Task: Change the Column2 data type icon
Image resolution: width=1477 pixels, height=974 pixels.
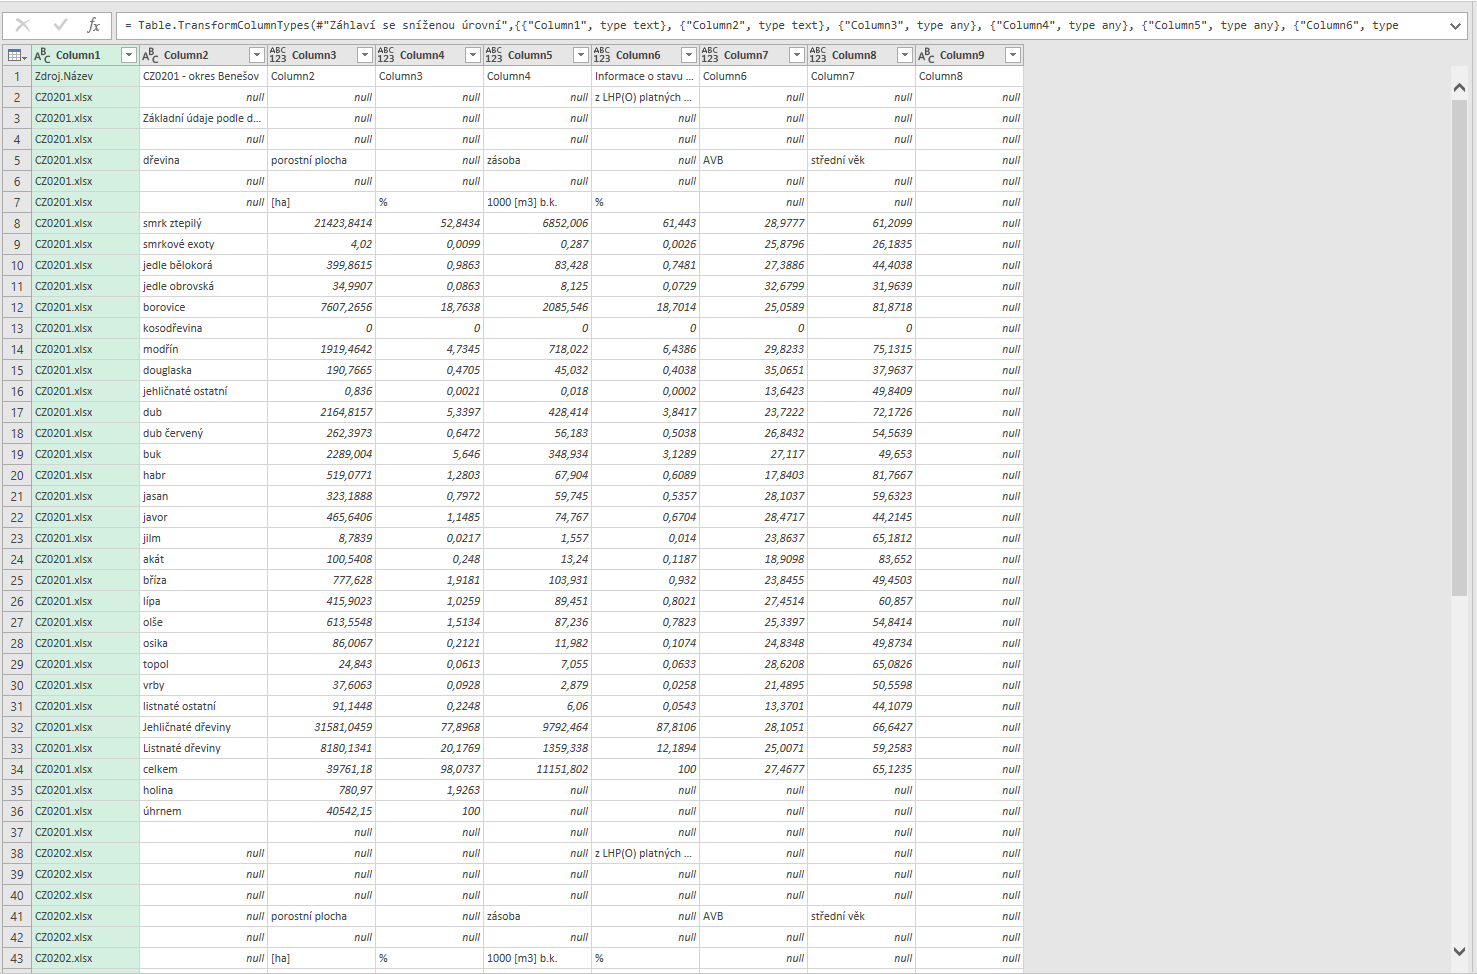Action: click(x=150, y=55)
